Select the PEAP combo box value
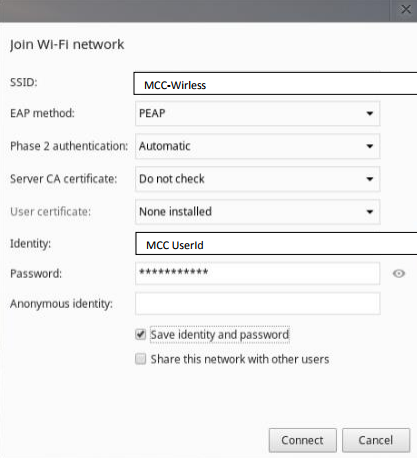The width and height of the screenshot is (417, 458). coord(257,114)
